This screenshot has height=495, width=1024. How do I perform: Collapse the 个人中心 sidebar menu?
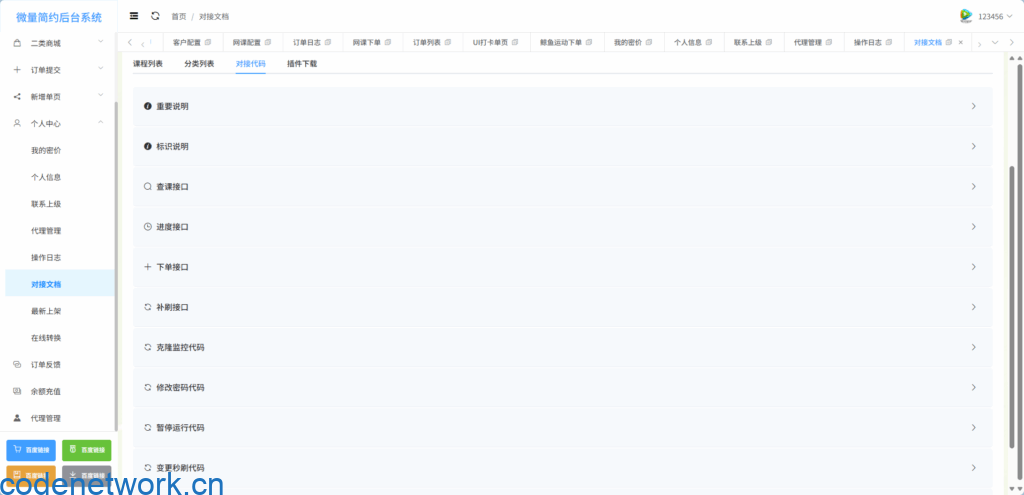(x=100, y=123)
